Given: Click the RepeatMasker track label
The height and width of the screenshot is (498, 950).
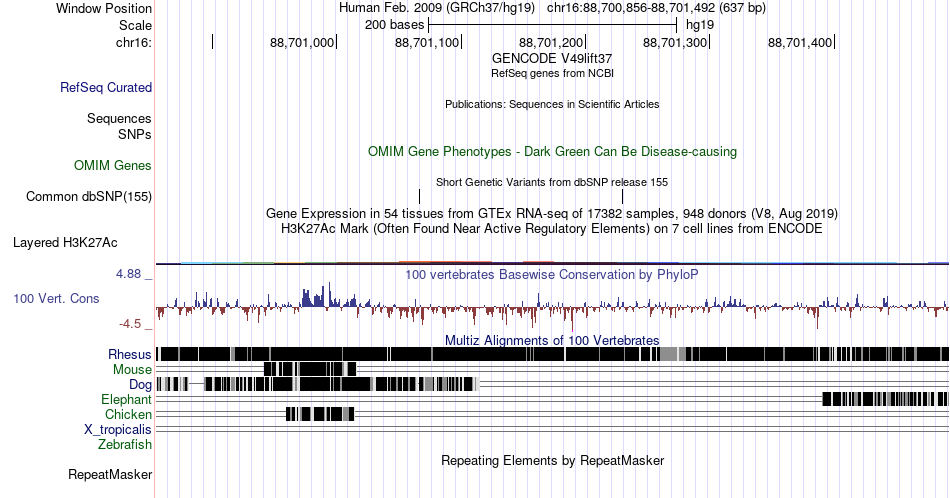Looking at the screenshot, I should pyautogui.click(x=110, y=474).
